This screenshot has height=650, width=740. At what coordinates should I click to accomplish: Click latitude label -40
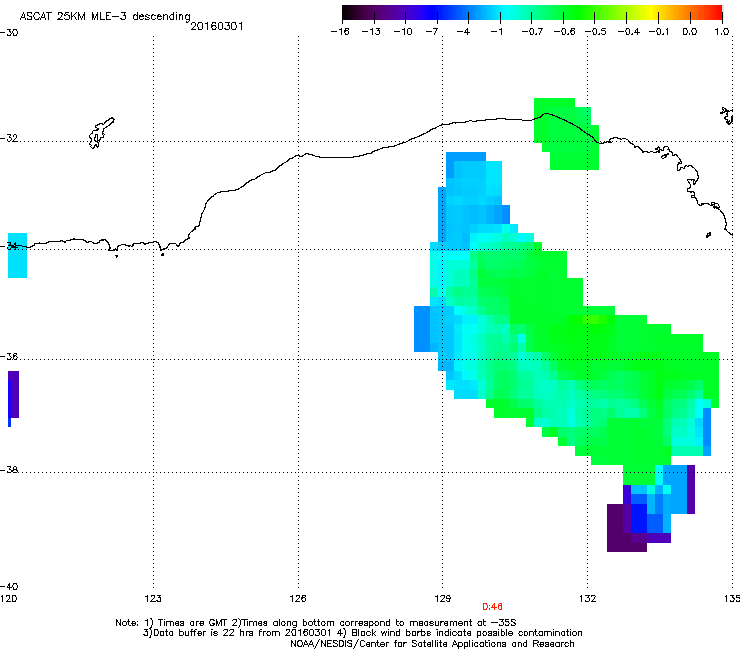(9, 586)
